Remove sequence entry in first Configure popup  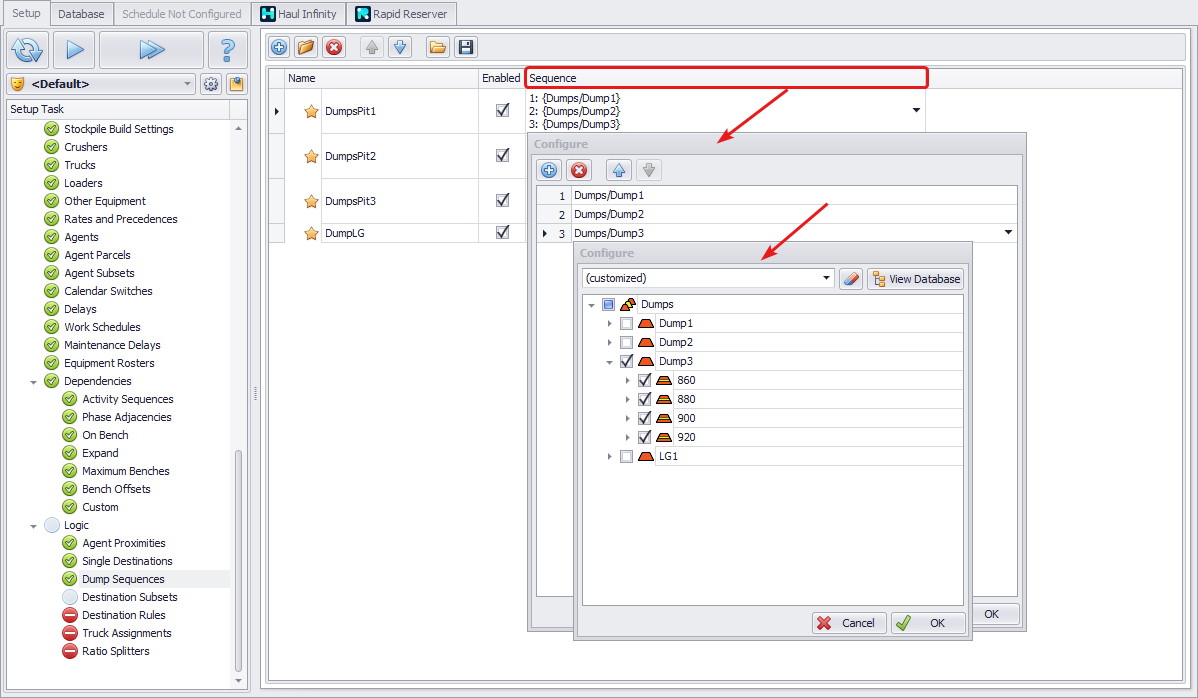pos(579,170)
